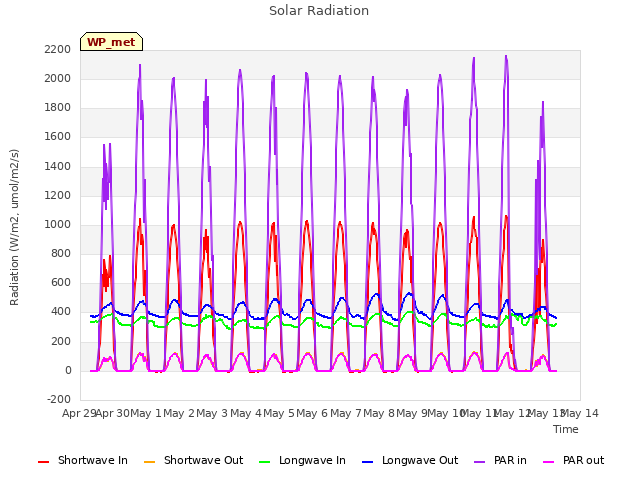Click the Radiation y-axis title
The width and height of the screenshot is (640, 480).
pyautogui.click(x=14, y=227)
